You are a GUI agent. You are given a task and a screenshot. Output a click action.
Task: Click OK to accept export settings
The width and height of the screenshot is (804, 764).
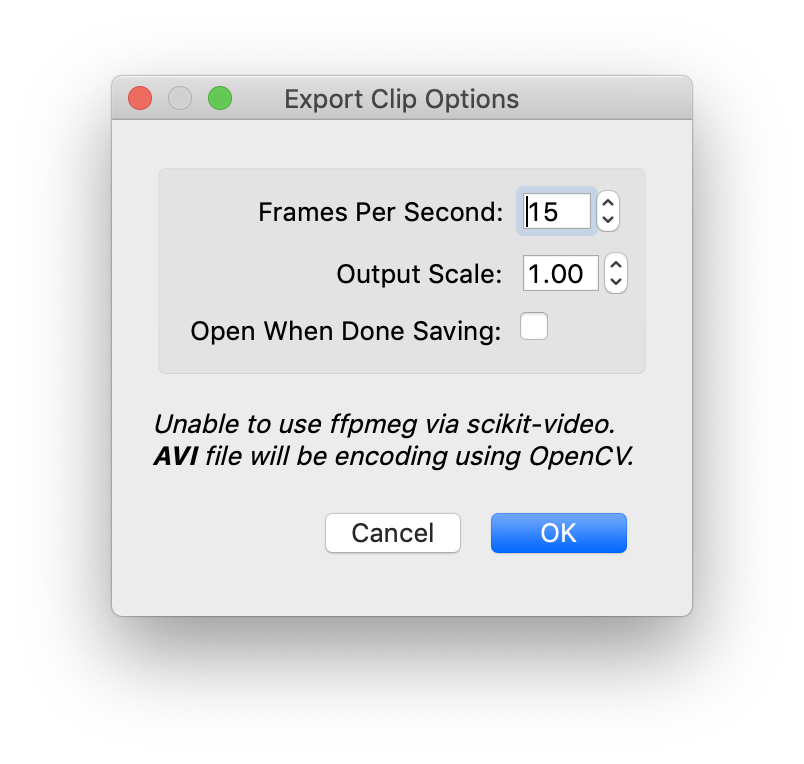click(x=558, y=532)
